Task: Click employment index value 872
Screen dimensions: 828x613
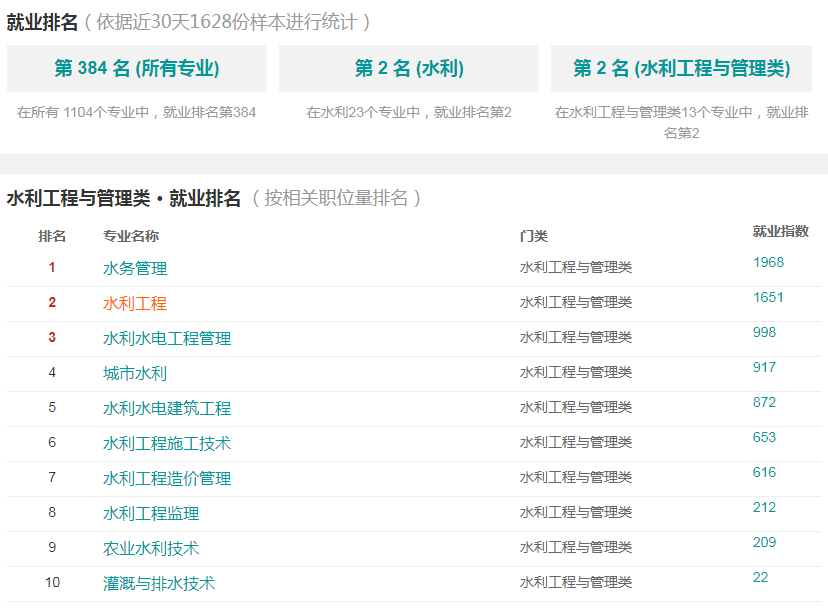Action: 764,402
